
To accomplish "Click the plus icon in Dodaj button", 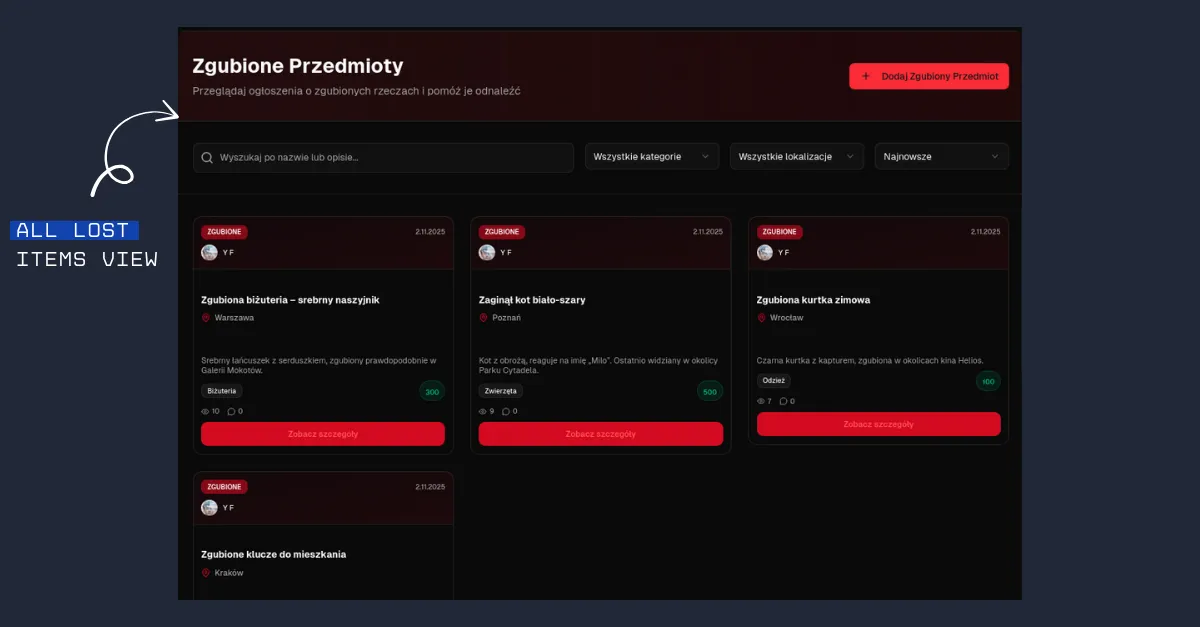I will (866, 76).
